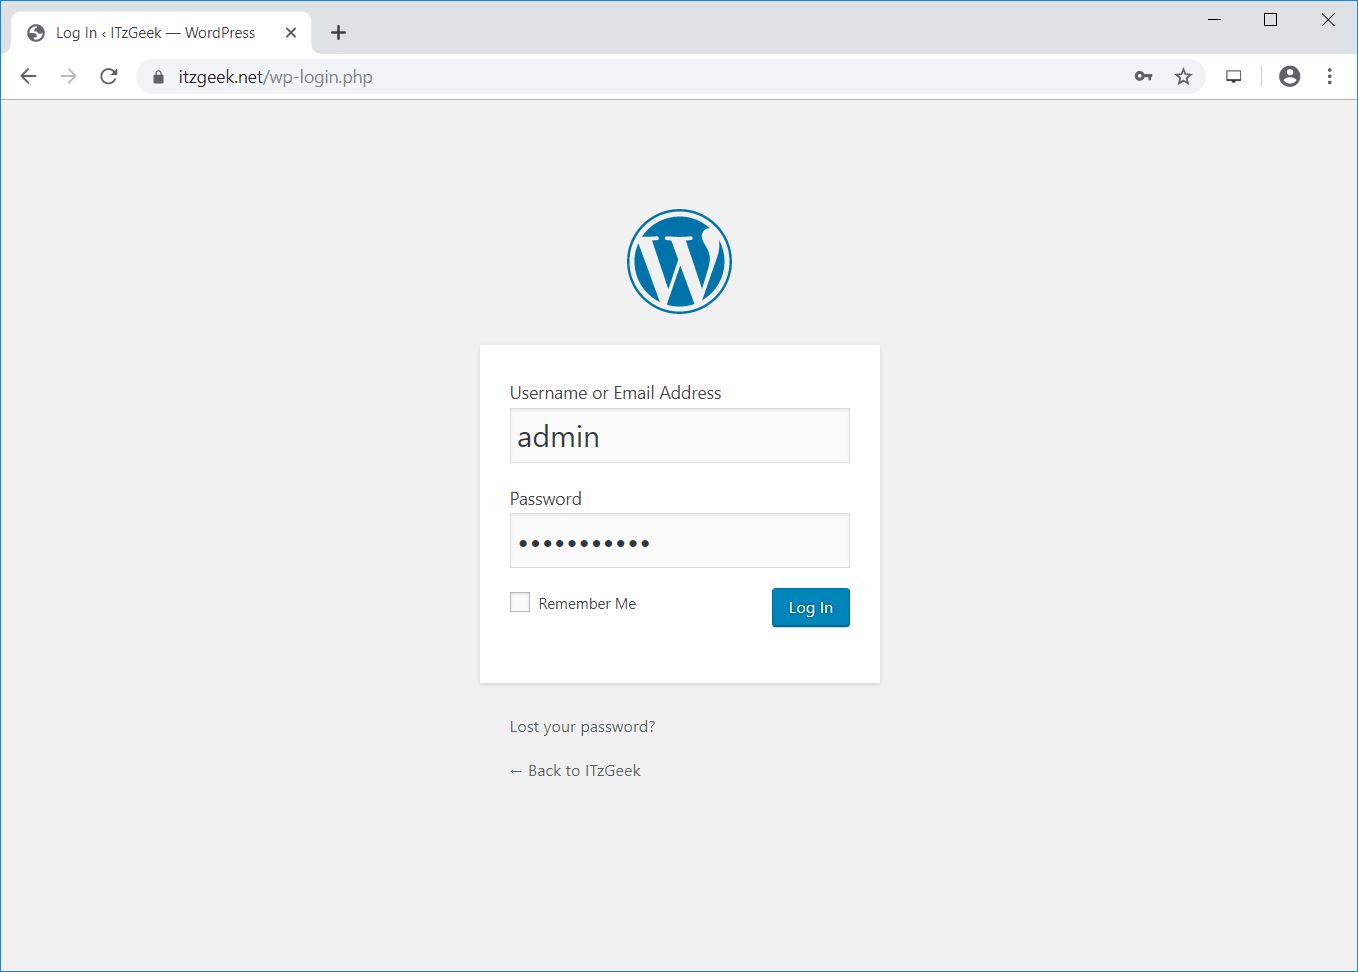Click the padlock site info icon
Screen dimensions: 1358x972
158,77
